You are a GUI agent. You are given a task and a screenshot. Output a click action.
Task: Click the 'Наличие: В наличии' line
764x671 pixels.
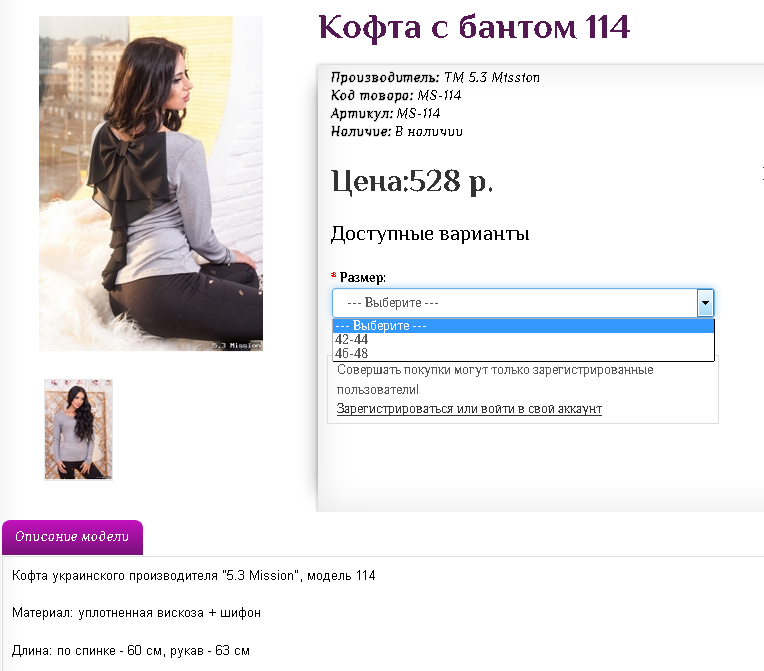[397, 132]
